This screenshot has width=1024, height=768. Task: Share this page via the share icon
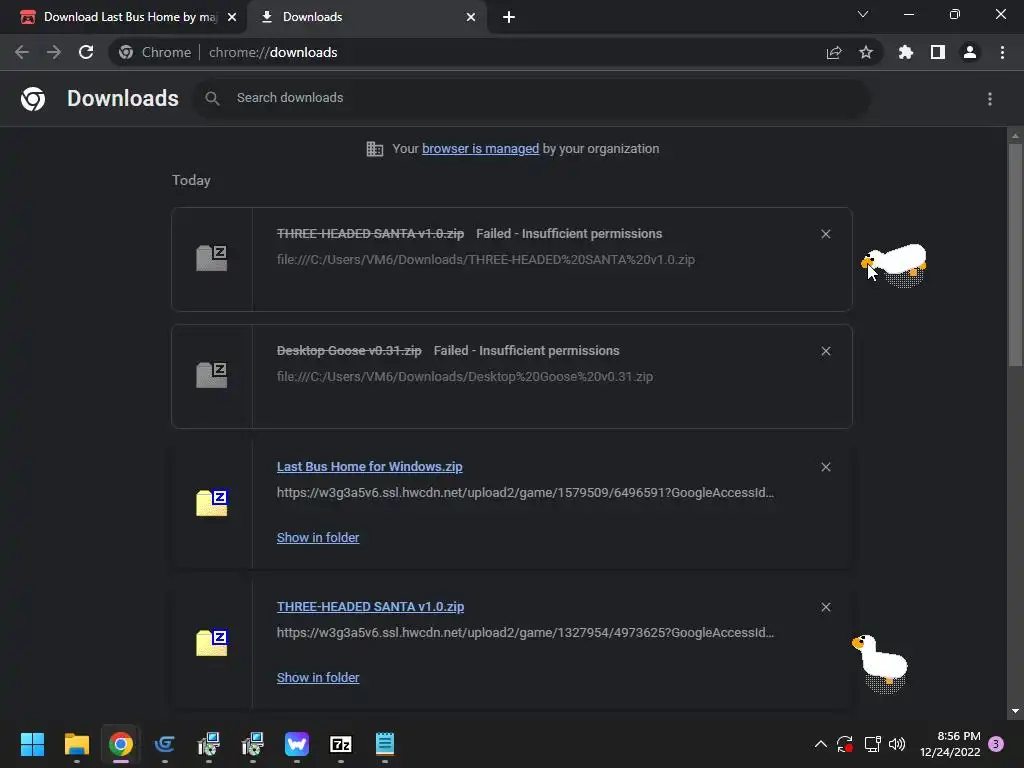[x=834, y=52]
